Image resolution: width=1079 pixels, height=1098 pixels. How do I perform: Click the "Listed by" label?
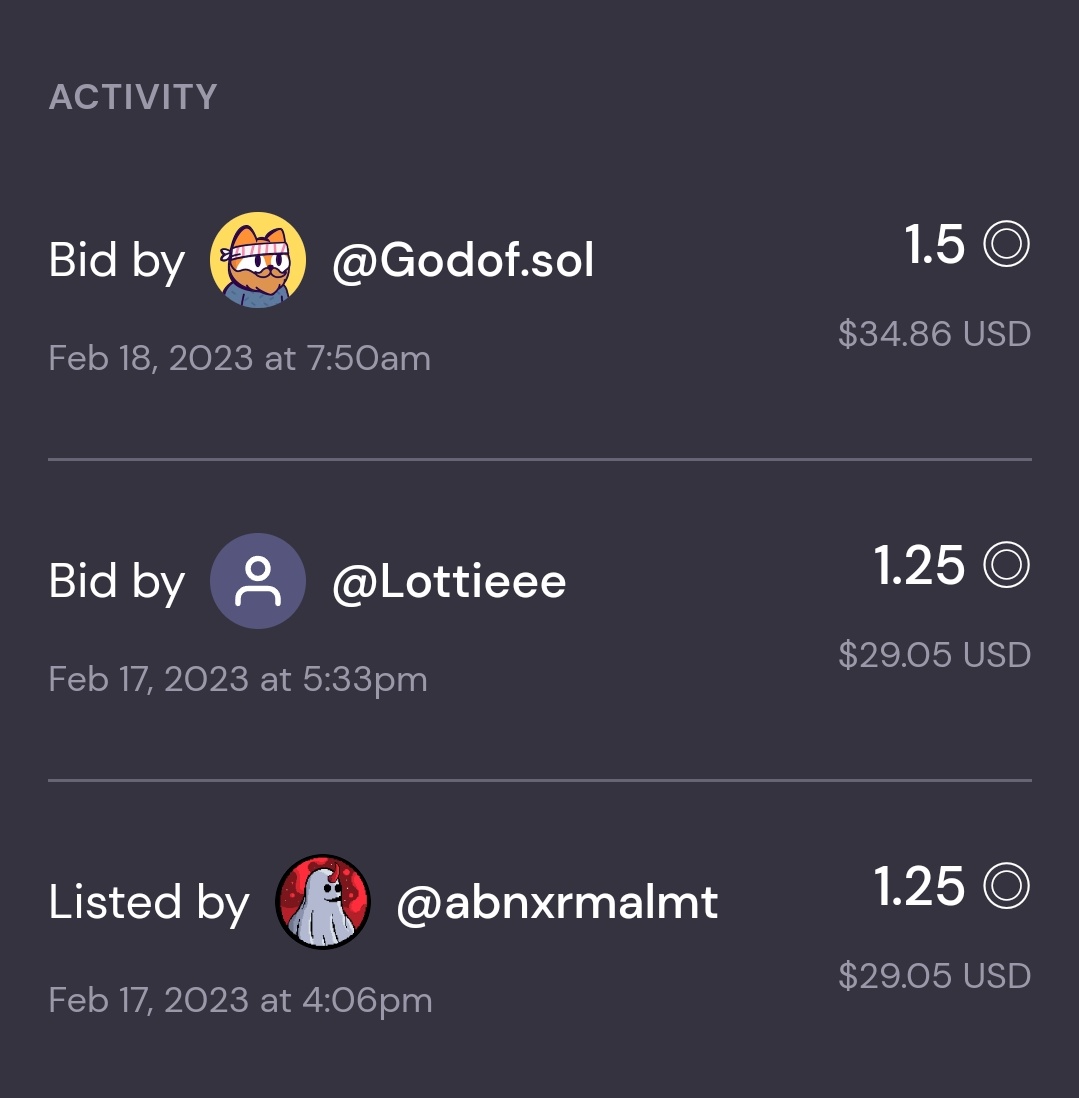pyautogui.click(x=148, y=903)
